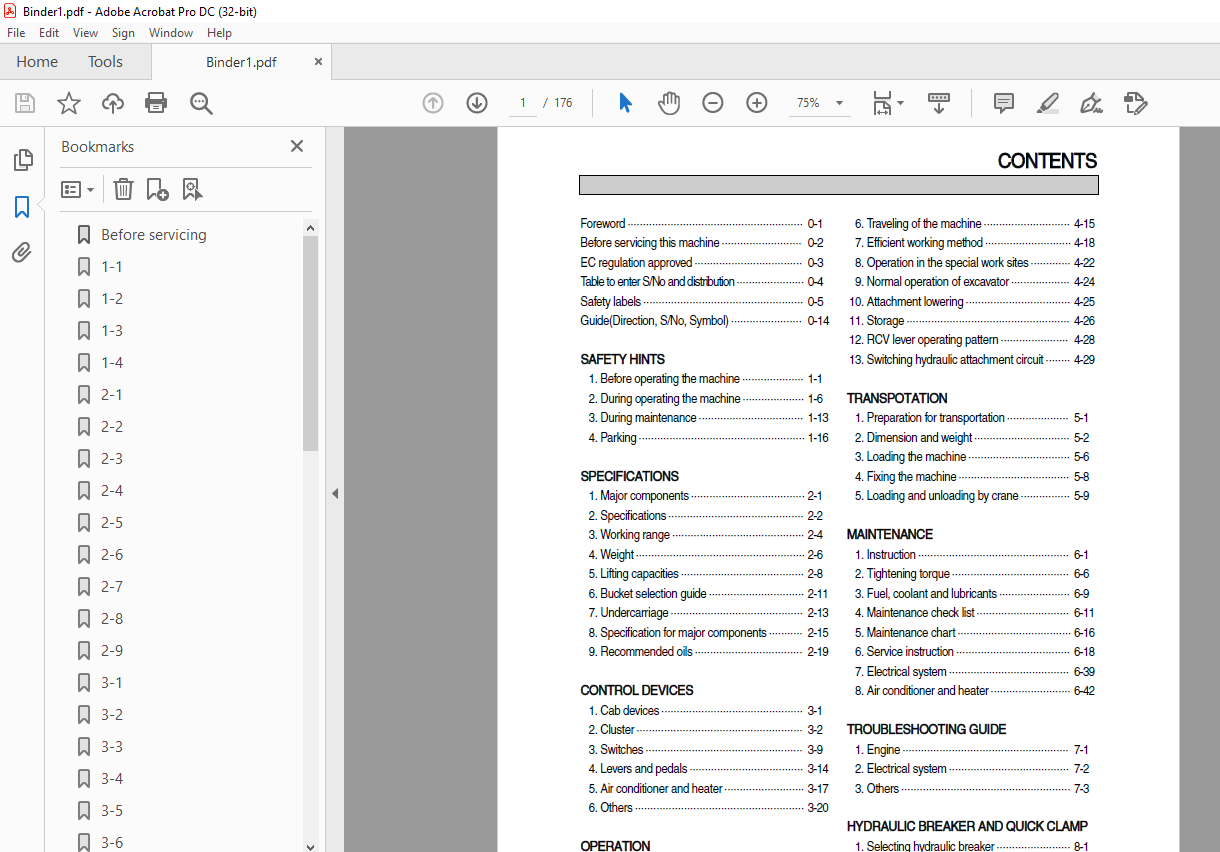Toggle the Bookmarks navigation panel icon
The width and height of the screenshot is (1220, 852).
click(x=22, y=207)
